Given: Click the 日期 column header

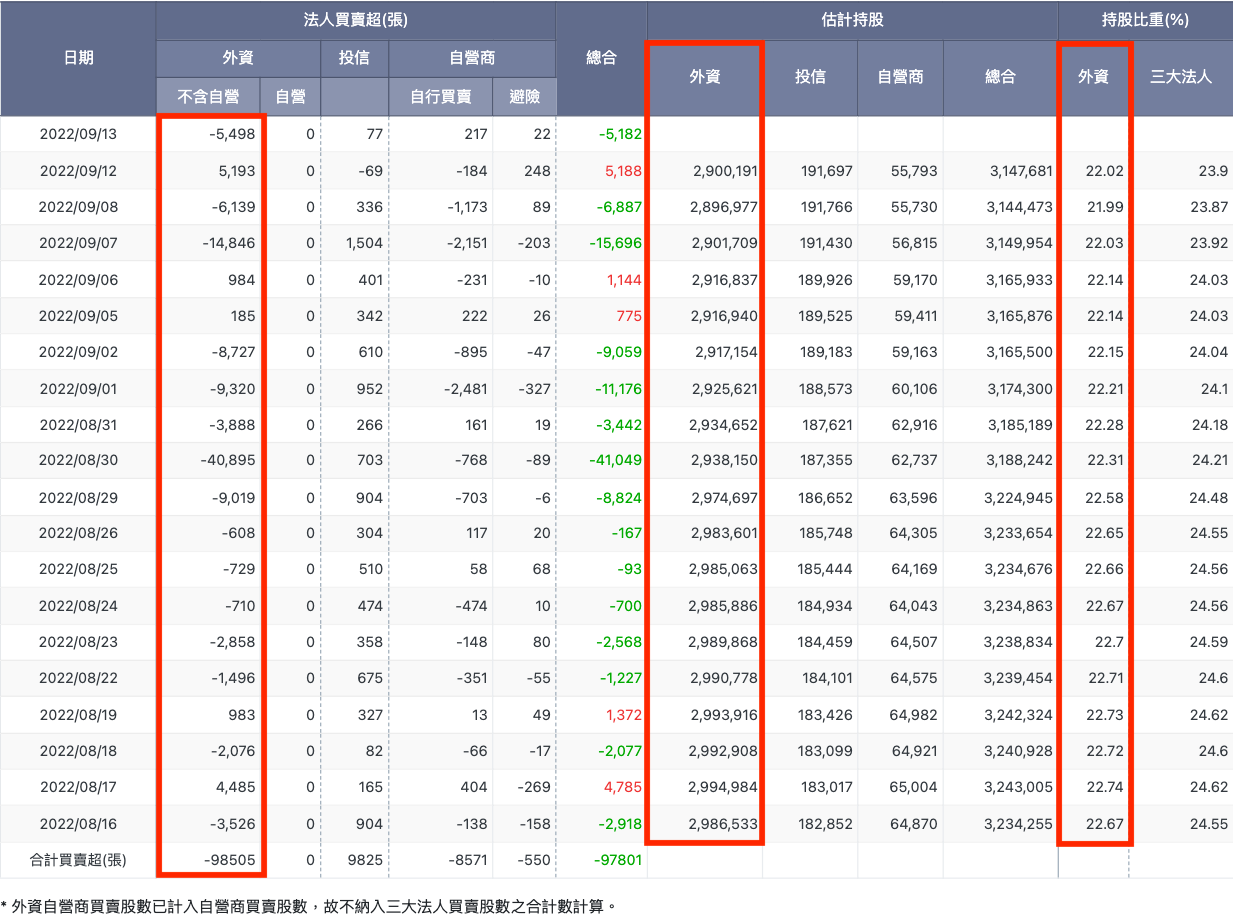Looking at the screenshot, I should (x=77, y=58).
